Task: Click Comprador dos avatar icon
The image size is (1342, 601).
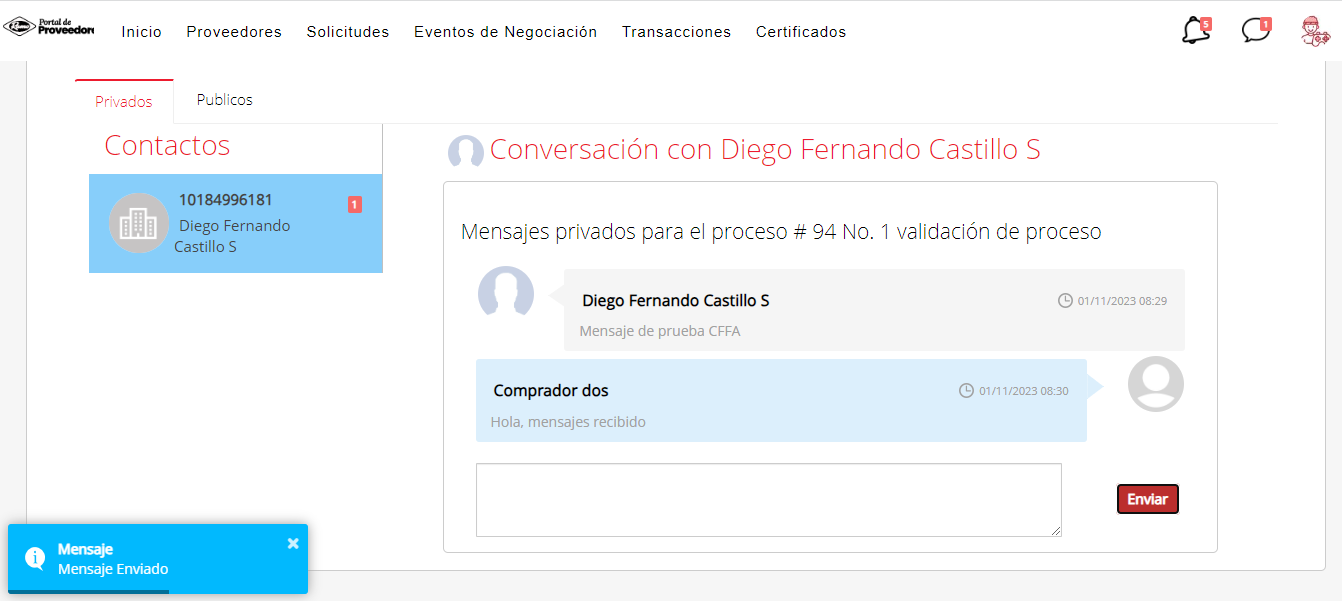Action: (1155, 384)
